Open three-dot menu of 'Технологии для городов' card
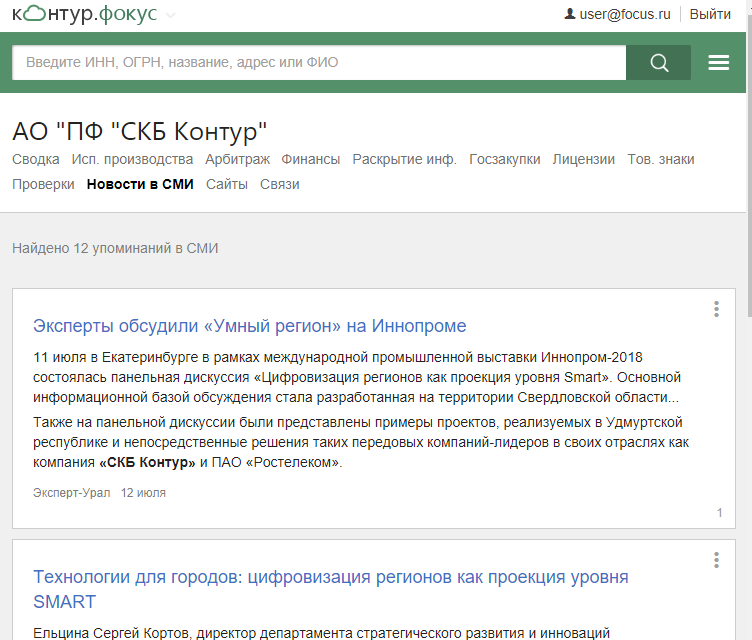Image resolution: width=752 pixels, height=640 pixels. coord(716,560)
